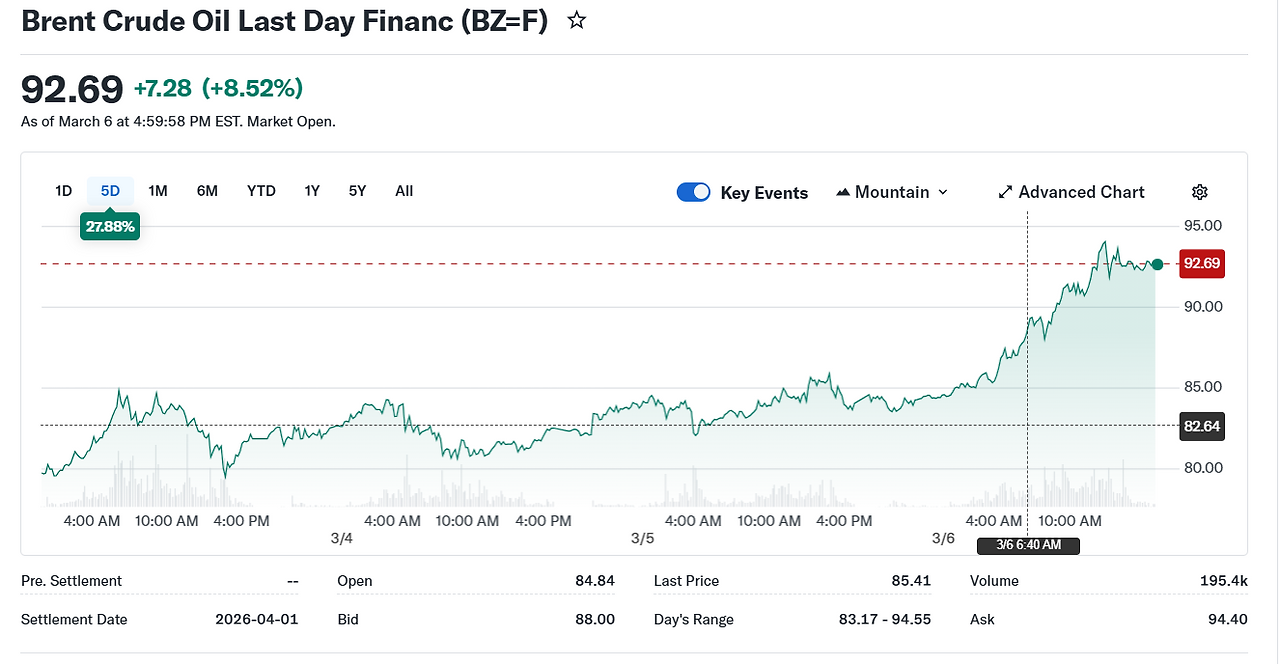This screenshot has height=664, width=1280.
Task: Star Brent Crude Oil to add to watchlist
Action: click(x=577, y=21)
